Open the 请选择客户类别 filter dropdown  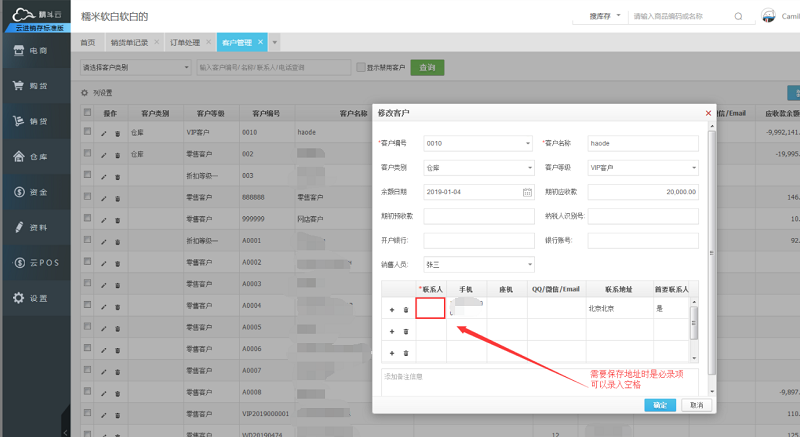coord(136,67)
